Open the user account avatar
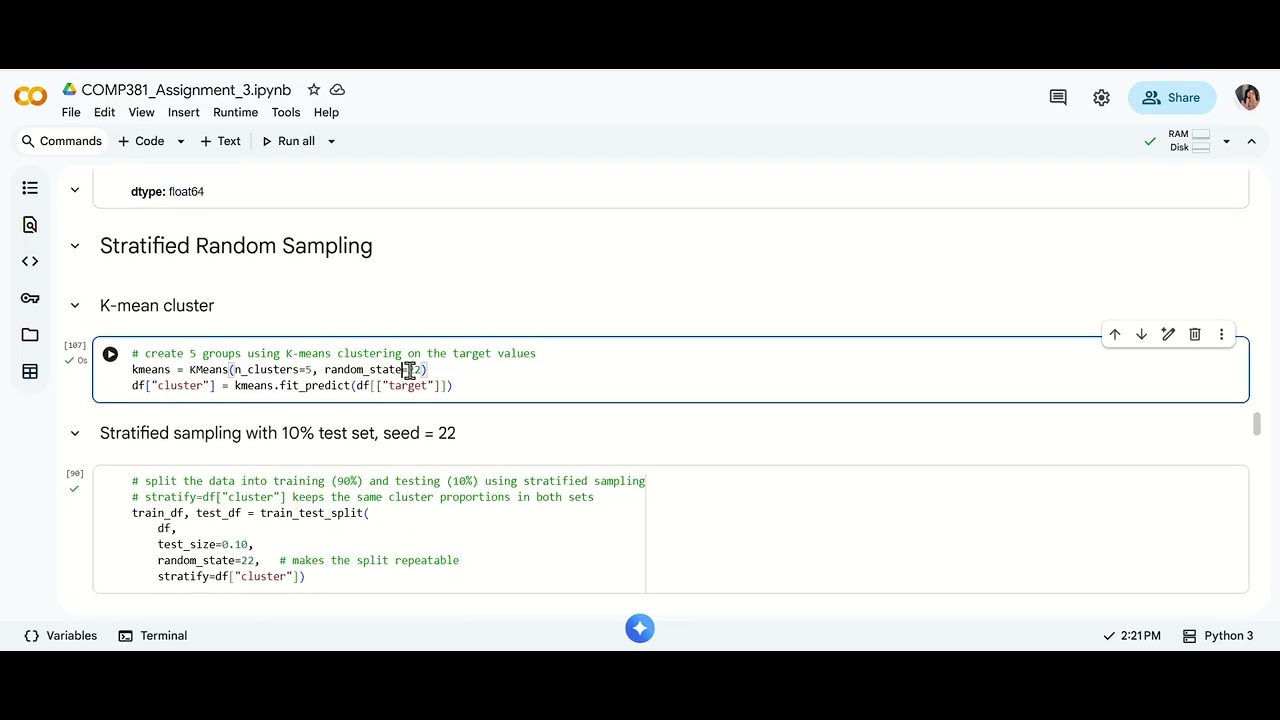 point(1247,97)
